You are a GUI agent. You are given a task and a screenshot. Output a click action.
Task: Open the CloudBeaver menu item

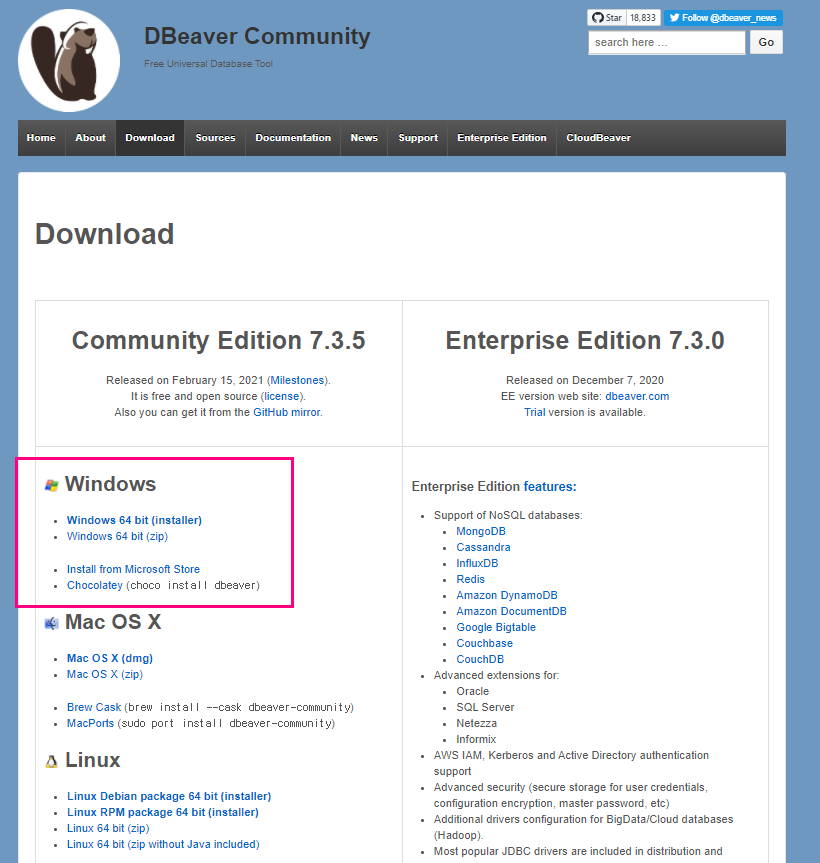point(598,138)
